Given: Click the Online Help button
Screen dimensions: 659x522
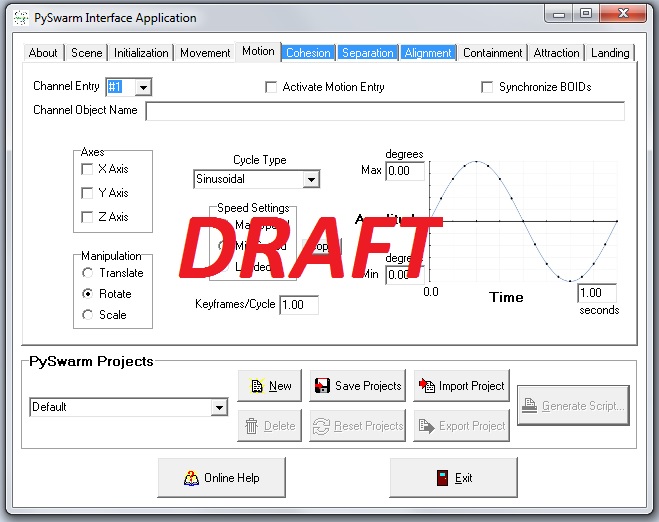Looking at the screenshot, I should 221,477.
